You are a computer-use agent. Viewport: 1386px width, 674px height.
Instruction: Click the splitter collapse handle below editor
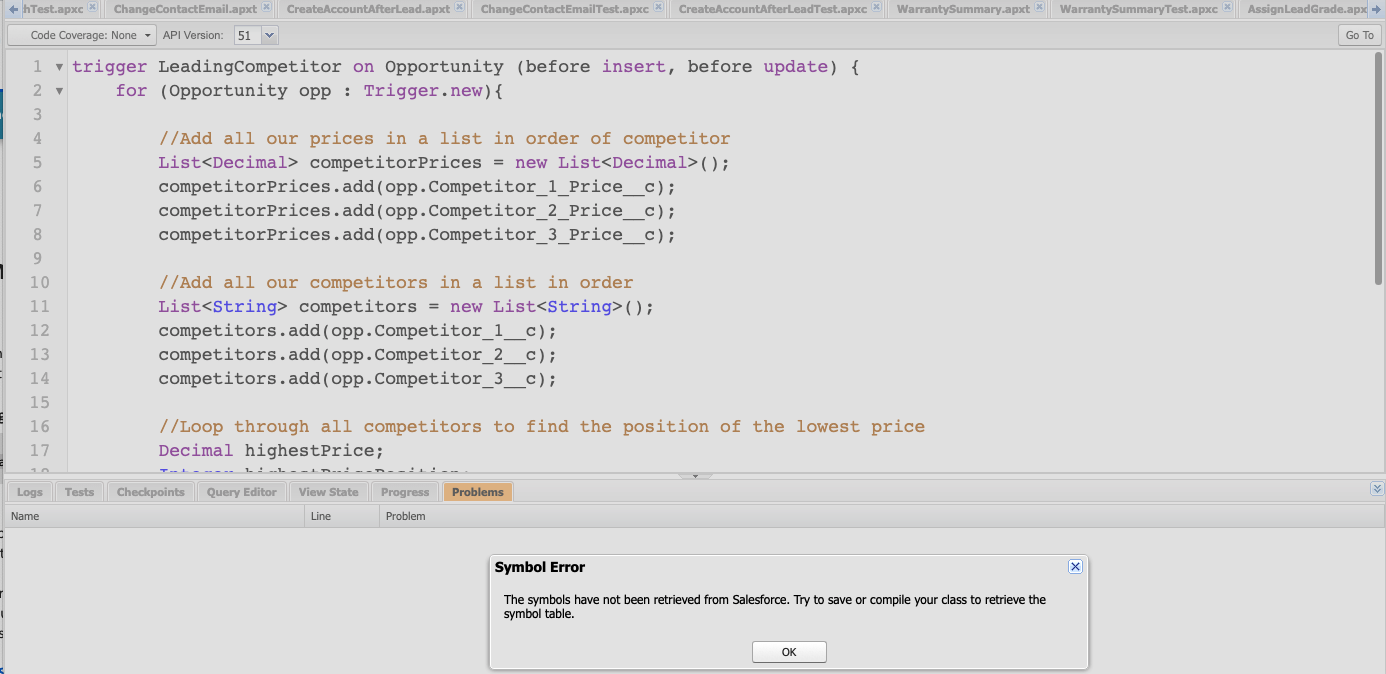(x=695, y=476)
